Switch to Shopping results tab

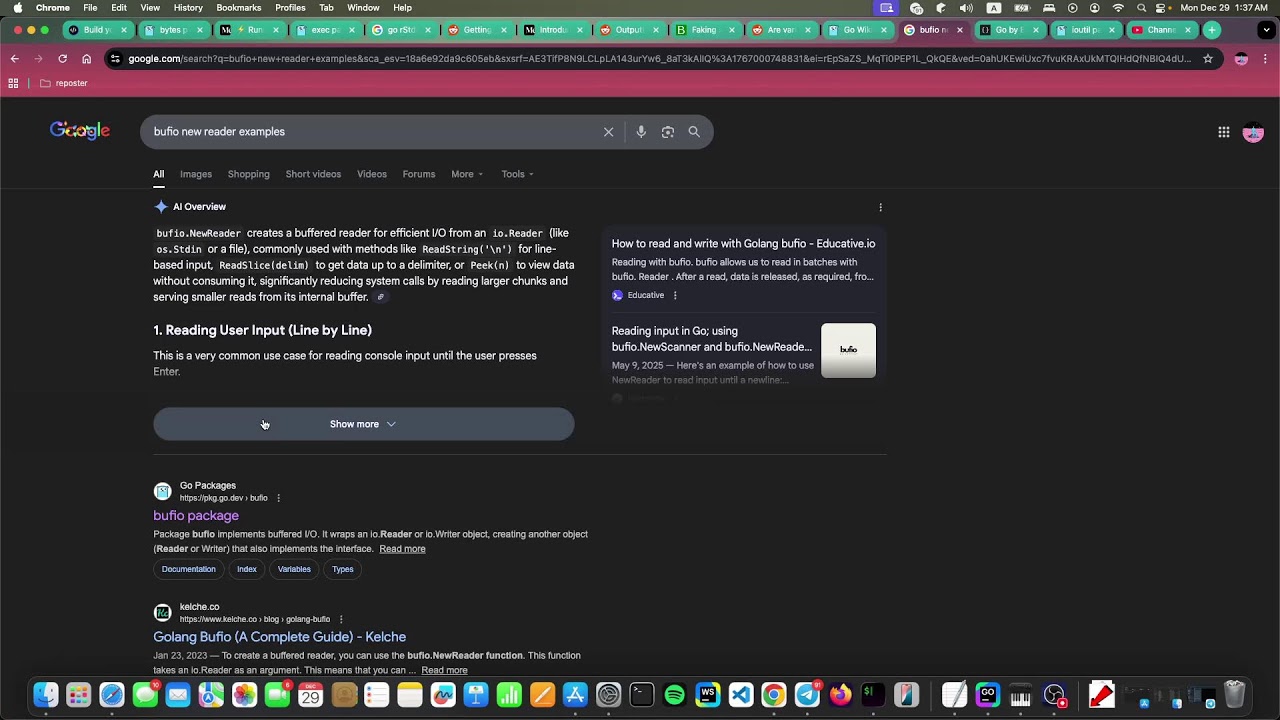pyautogui.click(x=249, y=174)
